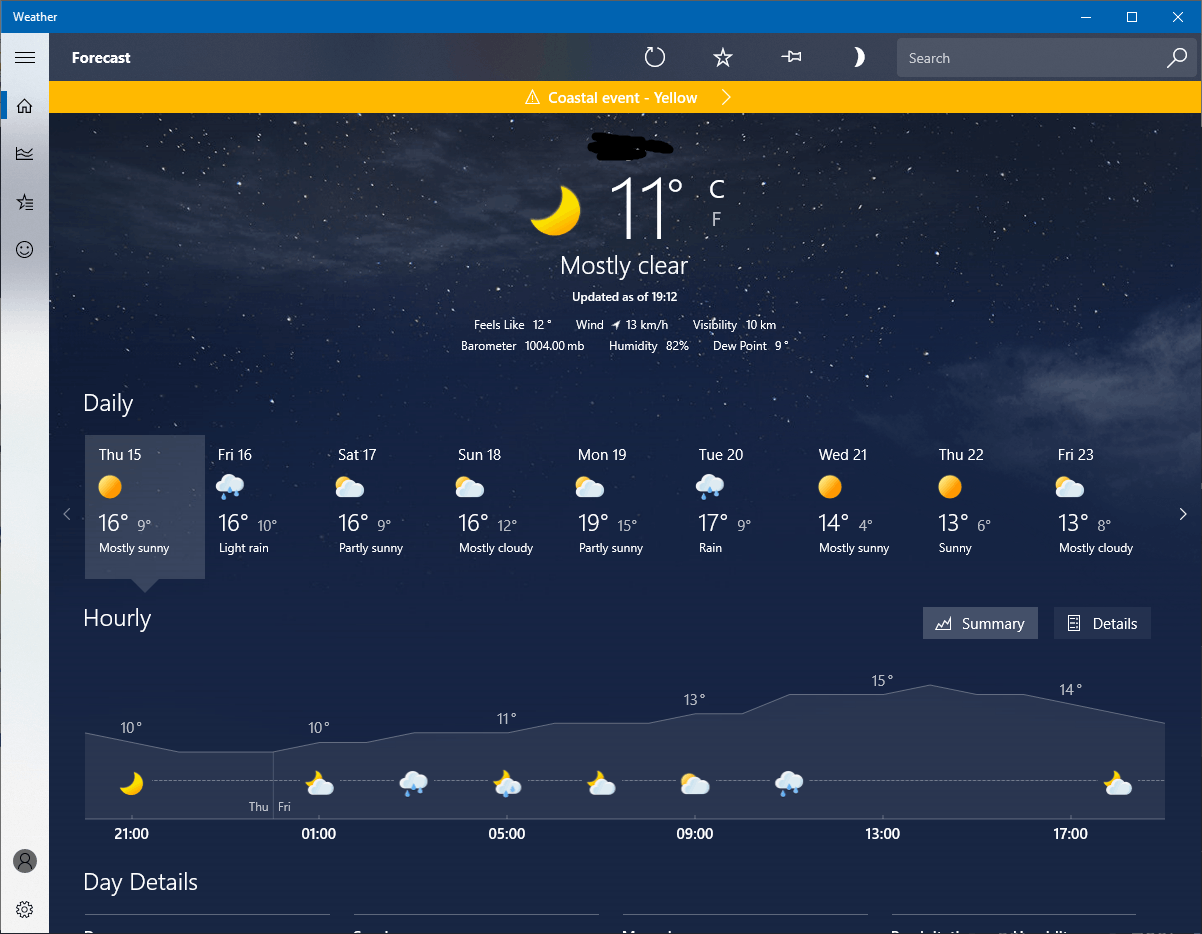Screen dimensions: 1202x934
Task: Expand the hamburger navigation menu
Action: [25, 57]
